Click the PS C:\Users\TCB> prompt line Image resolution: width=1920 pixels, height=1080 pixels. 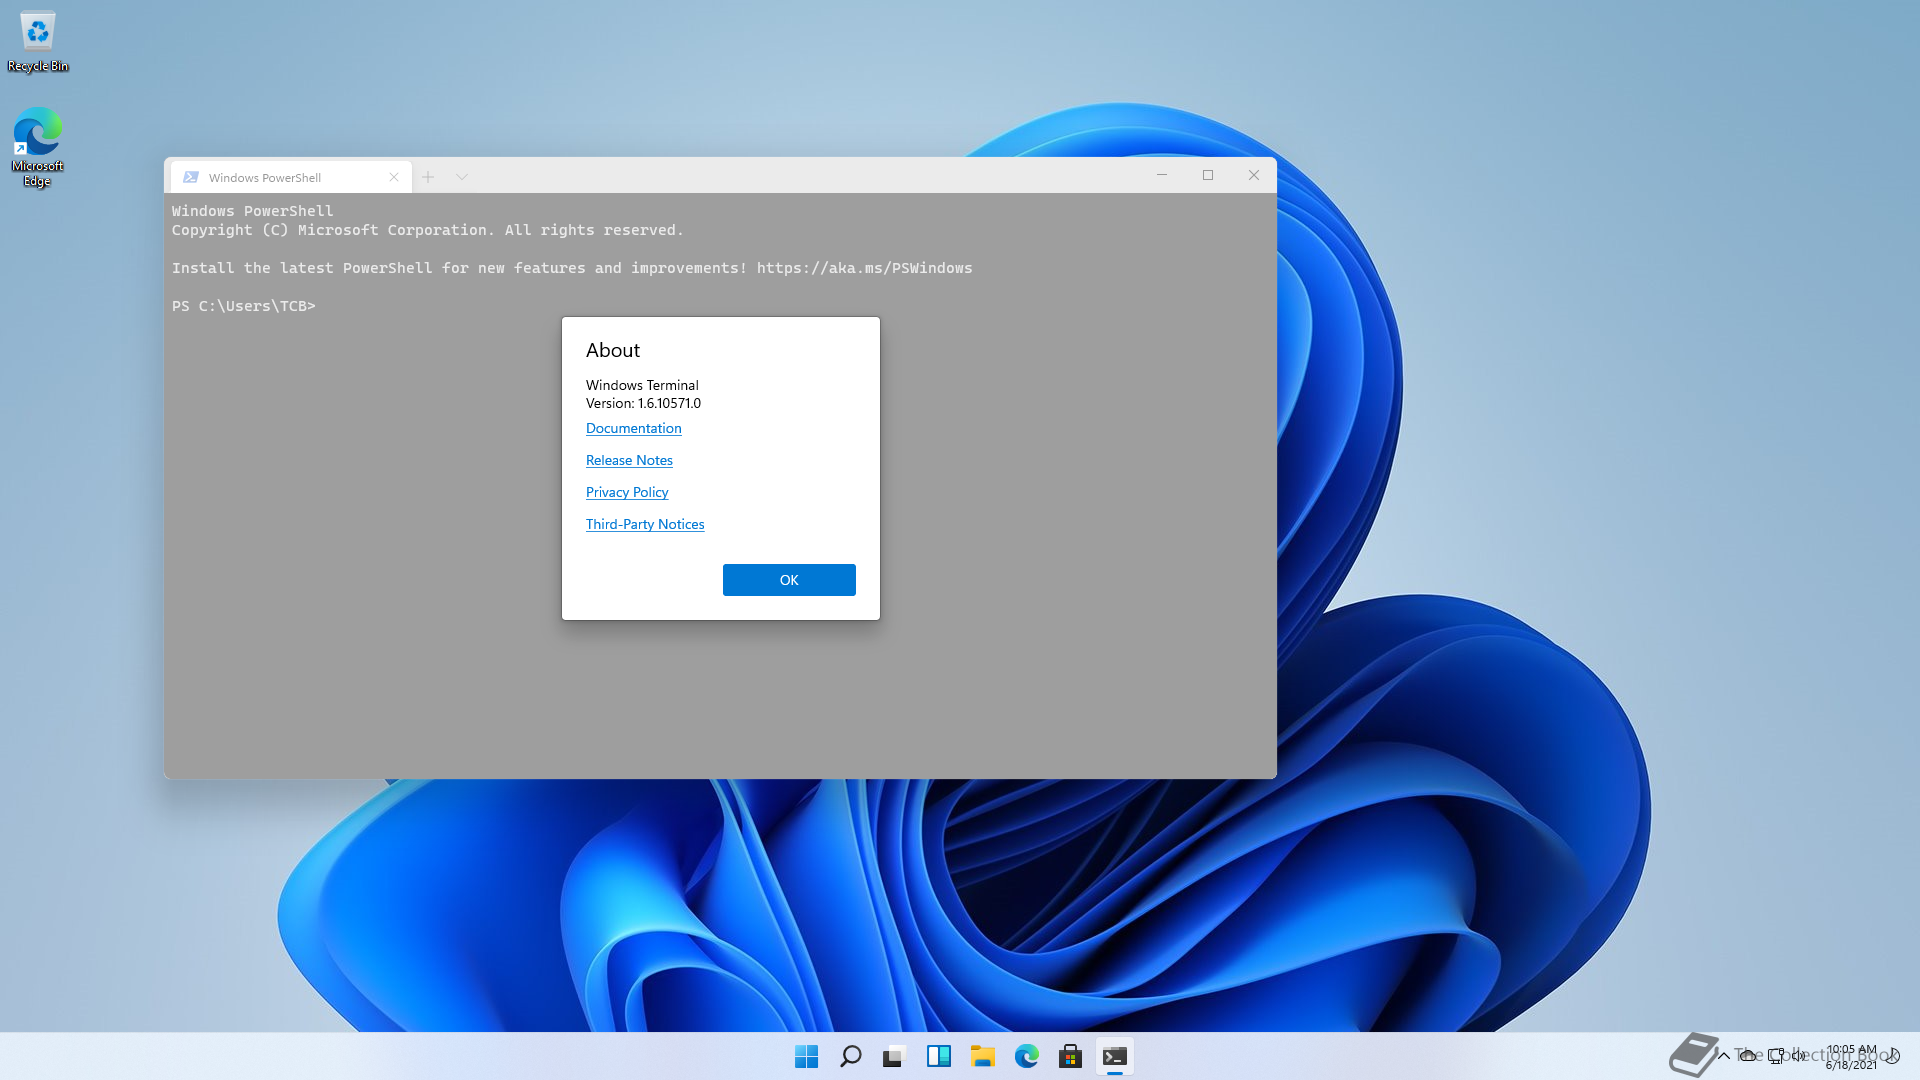243,306
